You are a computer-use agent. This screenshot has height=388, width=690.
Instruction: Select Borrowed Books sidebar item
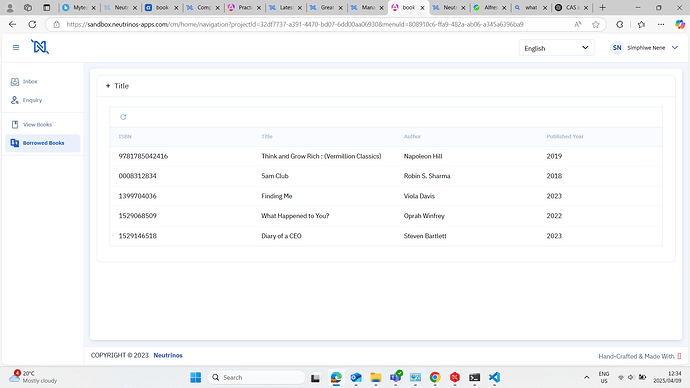point(43,143)
